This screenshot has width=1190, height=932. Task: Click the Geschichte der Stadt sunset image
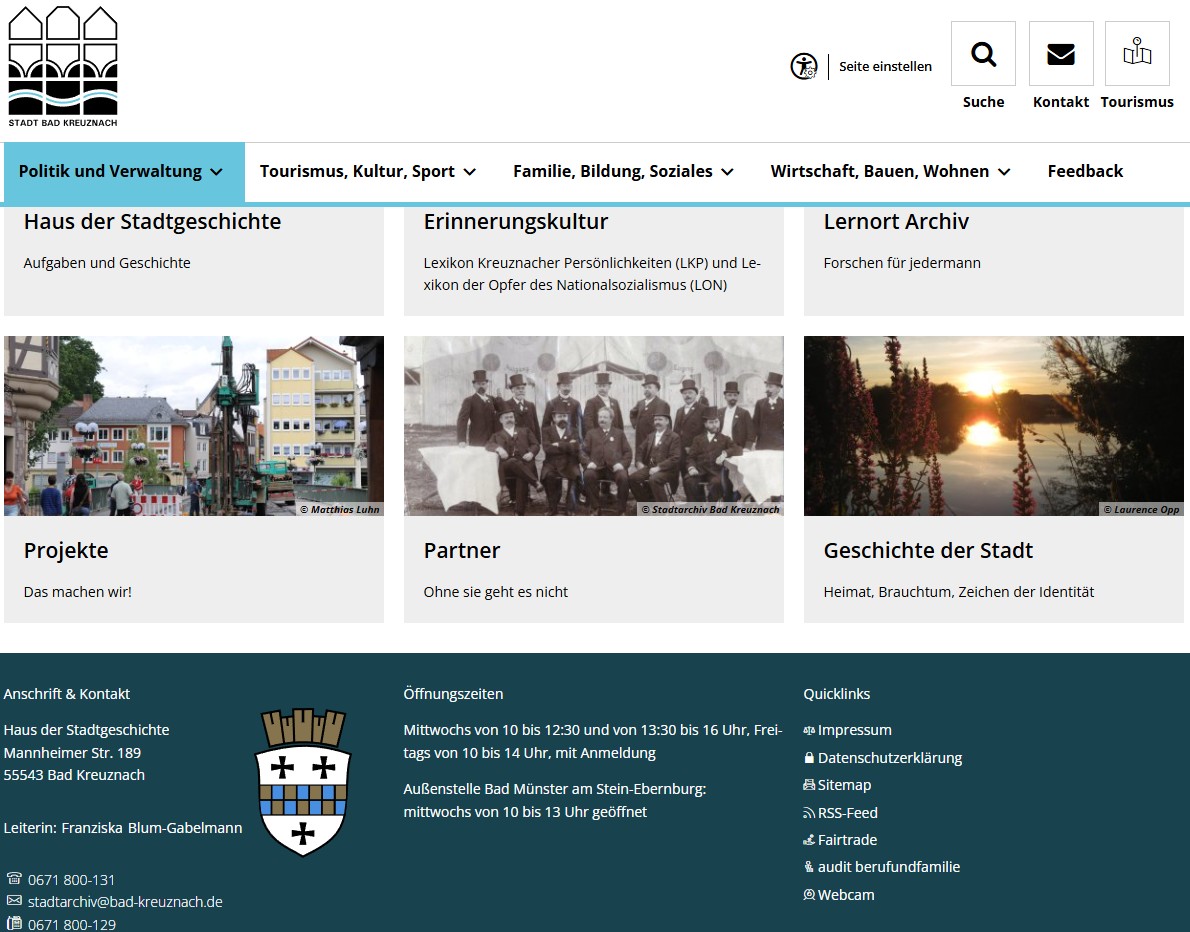[x=994, y=426]
